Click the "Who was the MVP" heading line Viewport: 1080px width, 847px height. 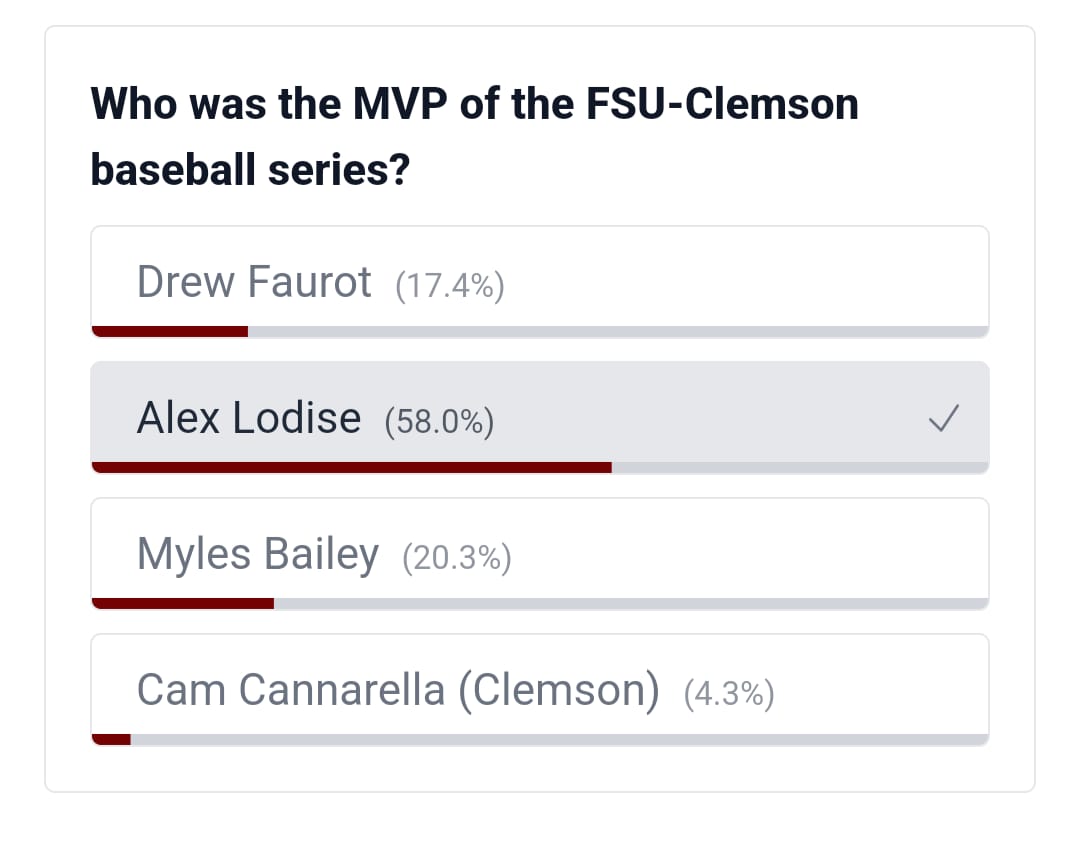tap(474, 104)
